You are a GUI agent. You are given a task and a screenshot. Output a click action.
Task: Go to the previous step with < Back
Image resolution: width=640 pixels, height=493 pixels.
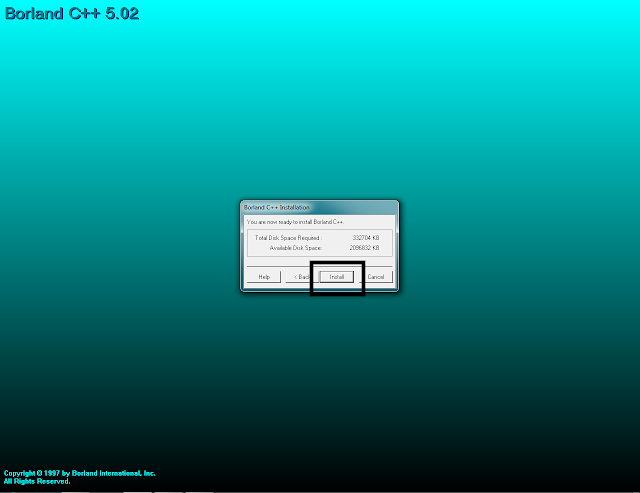click(x=301, y=277)
